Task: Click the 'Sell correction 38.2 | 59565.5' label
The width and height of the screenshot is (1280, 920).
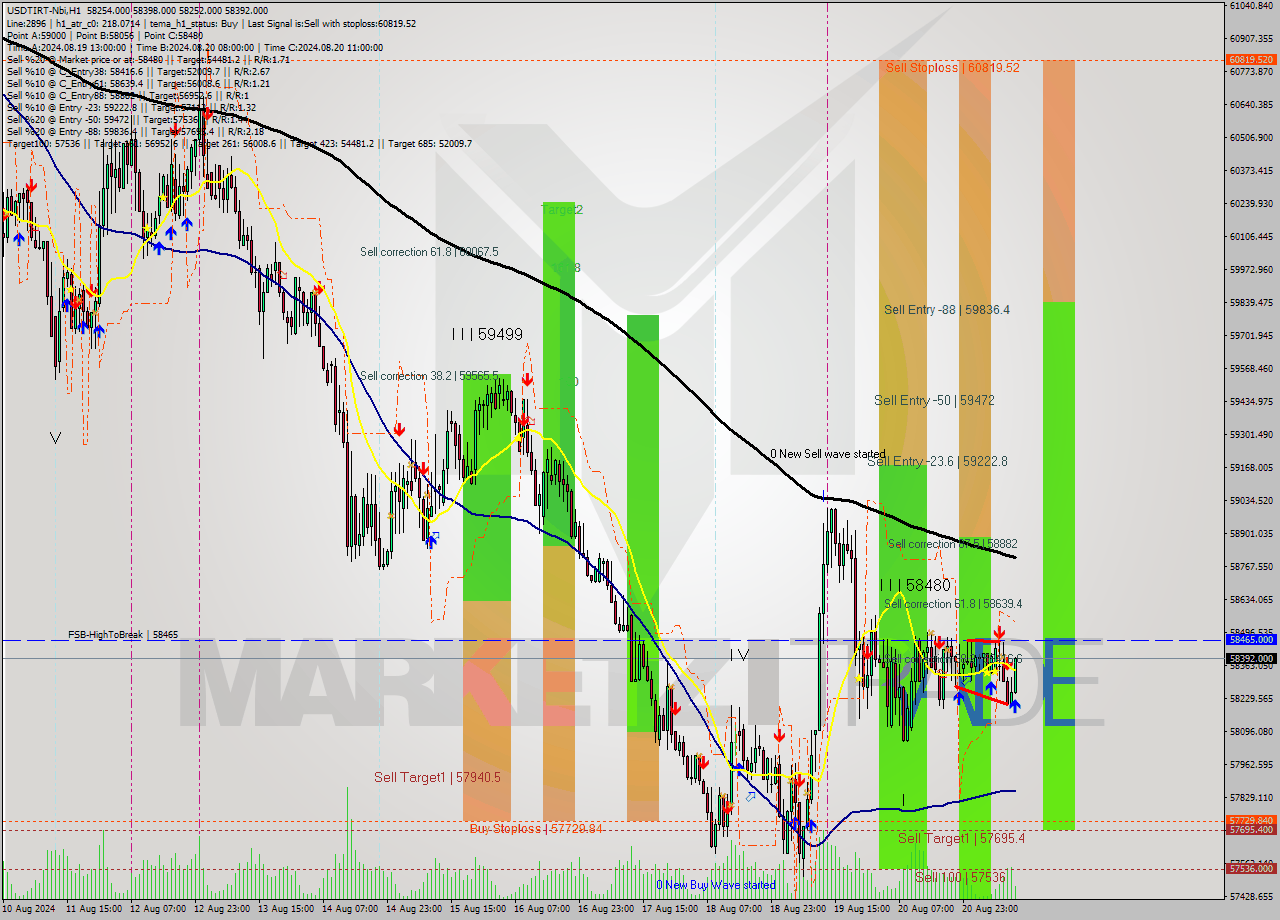Action: tap(429, 376)
